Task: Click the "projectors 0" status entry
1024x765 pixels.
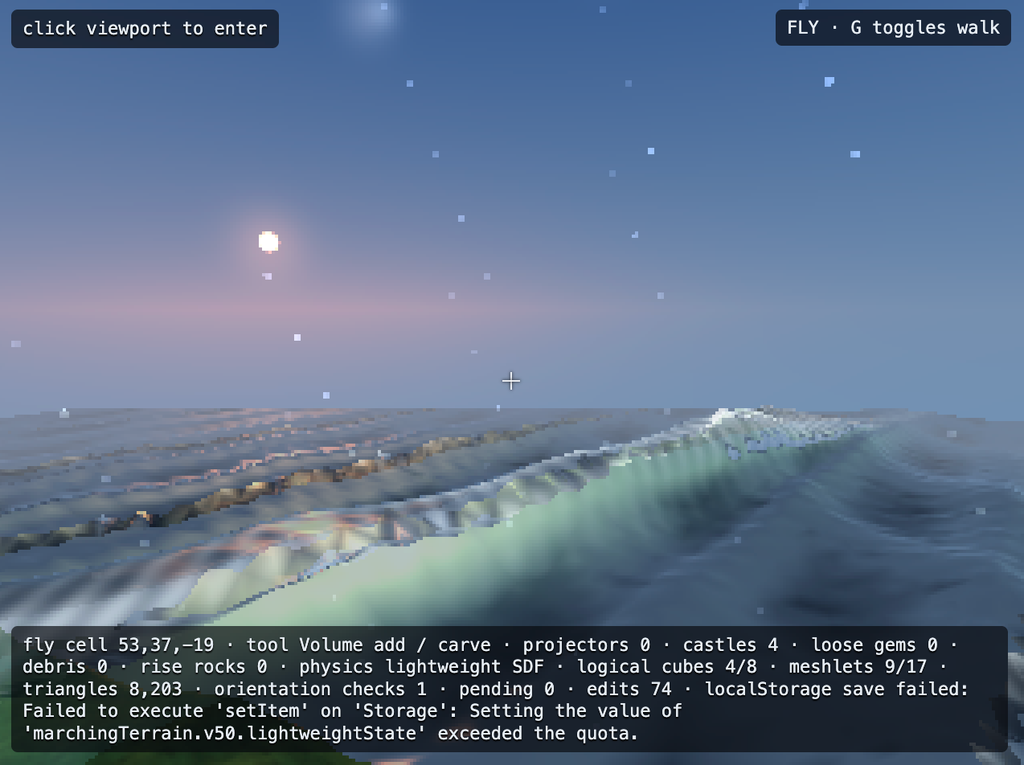Action: [586, 645]
